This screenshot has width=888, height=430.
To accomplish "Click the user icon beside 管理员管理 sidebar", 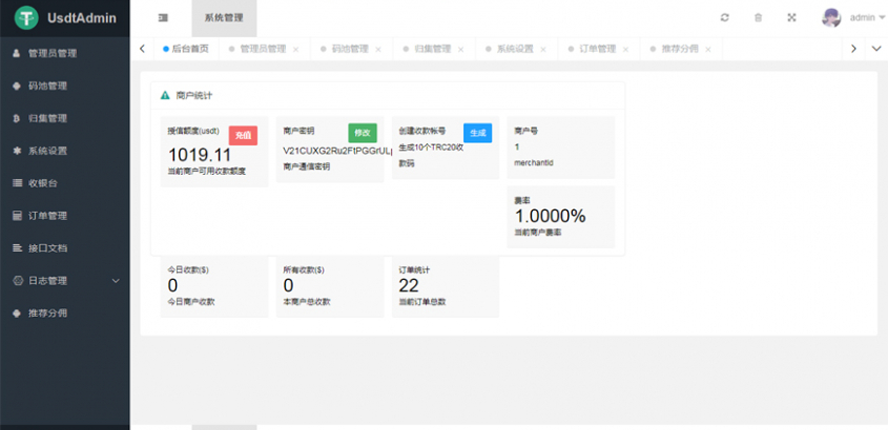I will (x=16, y=53).
